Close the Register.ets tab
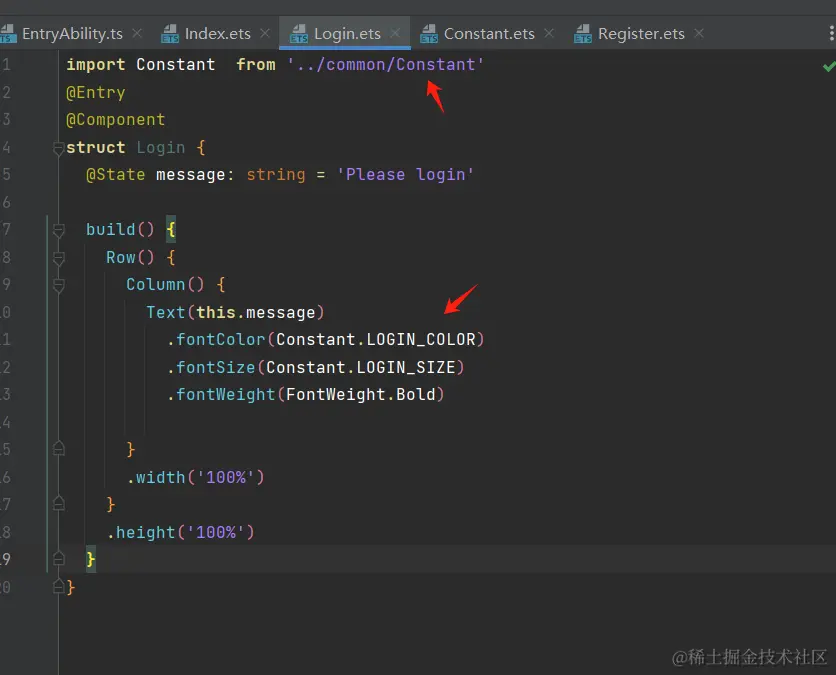The image size is (836, 675). pyautogui.click(x=699, y=34)
